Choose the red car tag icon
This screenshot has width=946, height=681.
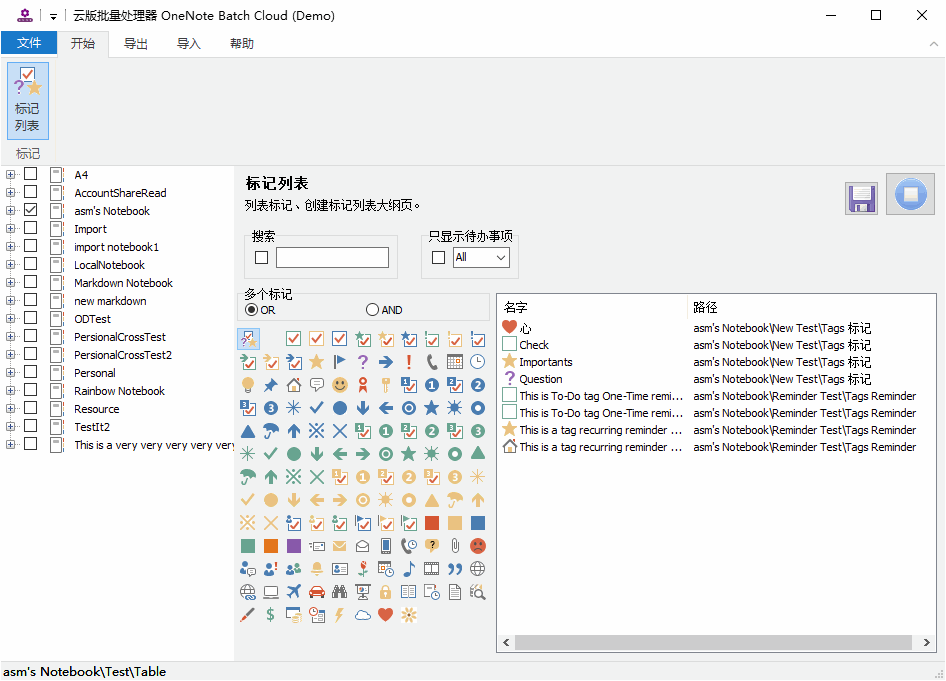coord(316,592)
